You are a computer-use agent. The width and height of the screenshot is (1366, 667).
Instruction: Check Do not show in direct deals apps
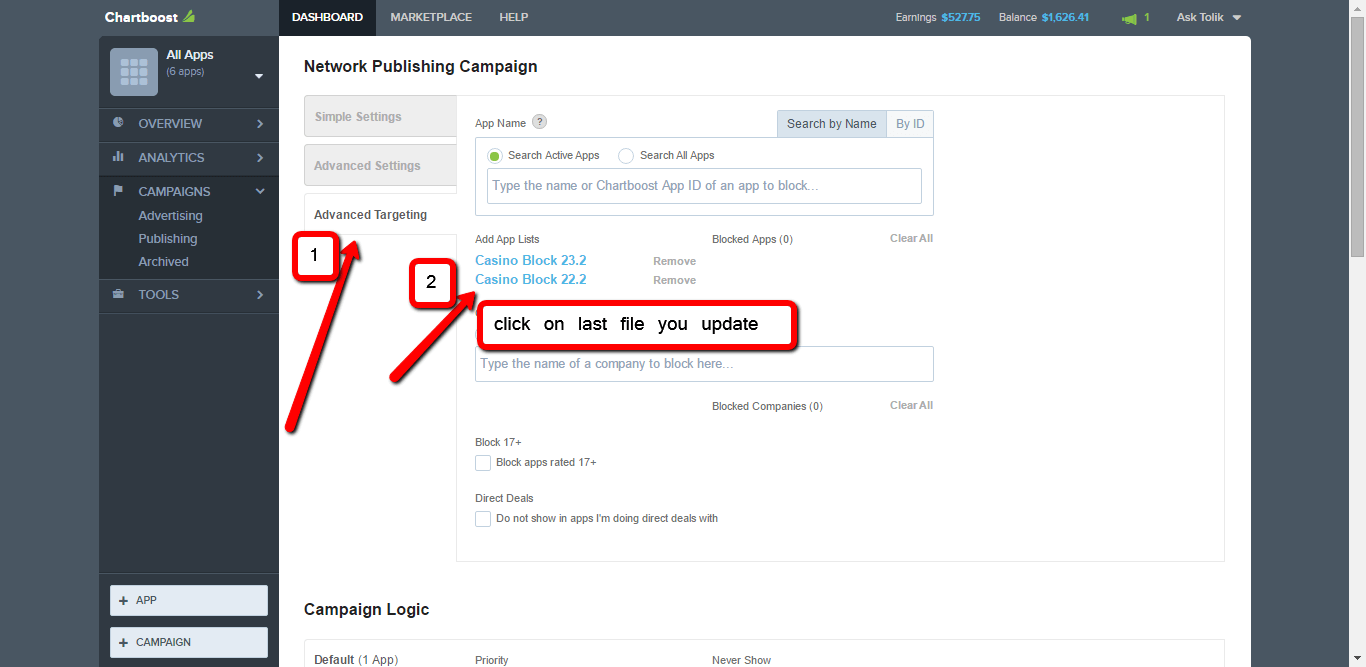pos(483,519)
